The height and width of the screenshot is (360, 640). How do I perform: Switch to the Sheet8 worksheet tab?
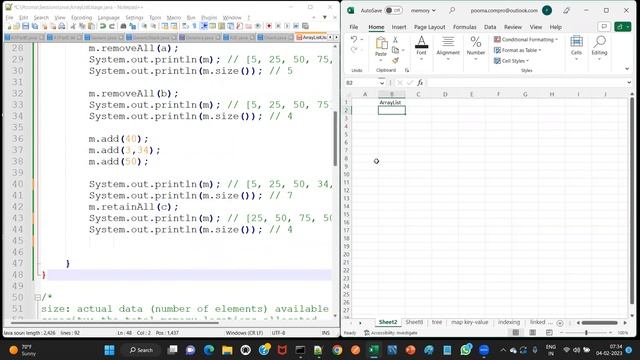click(x=414, y=322)
